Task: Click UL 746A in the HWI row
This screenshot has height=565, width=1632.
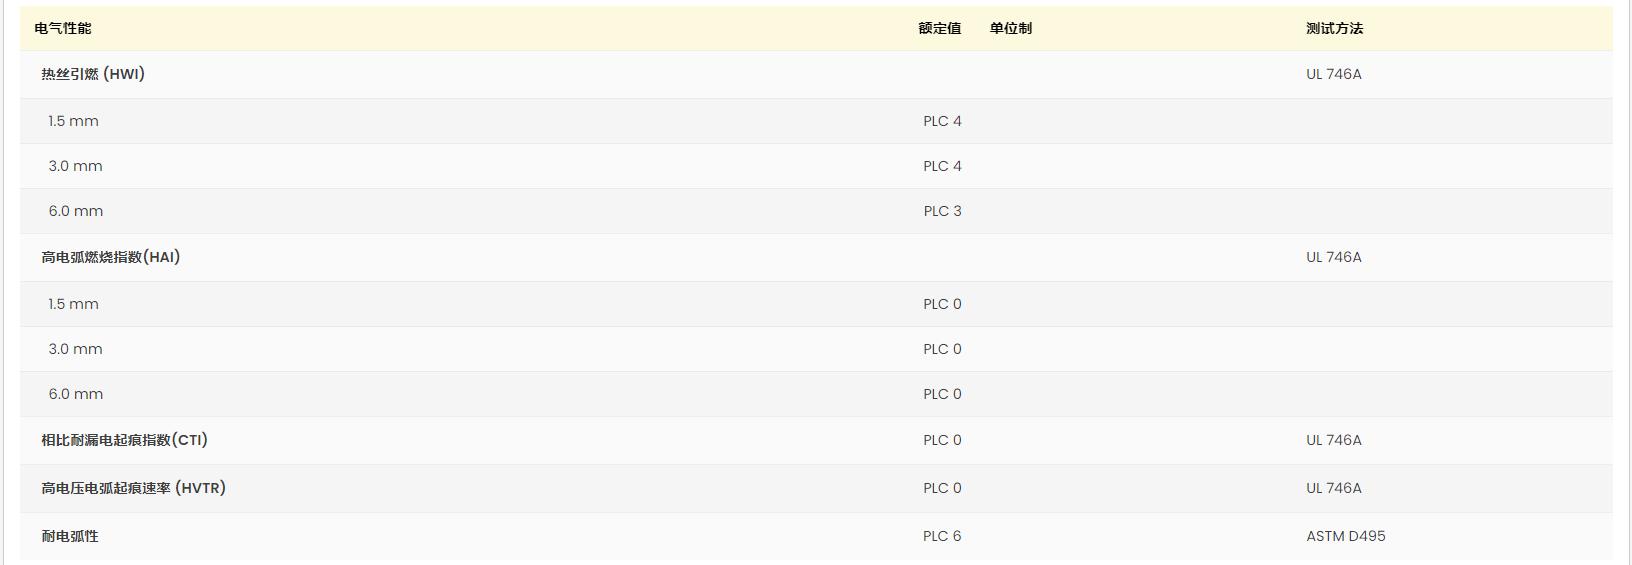Action: 1333,74
